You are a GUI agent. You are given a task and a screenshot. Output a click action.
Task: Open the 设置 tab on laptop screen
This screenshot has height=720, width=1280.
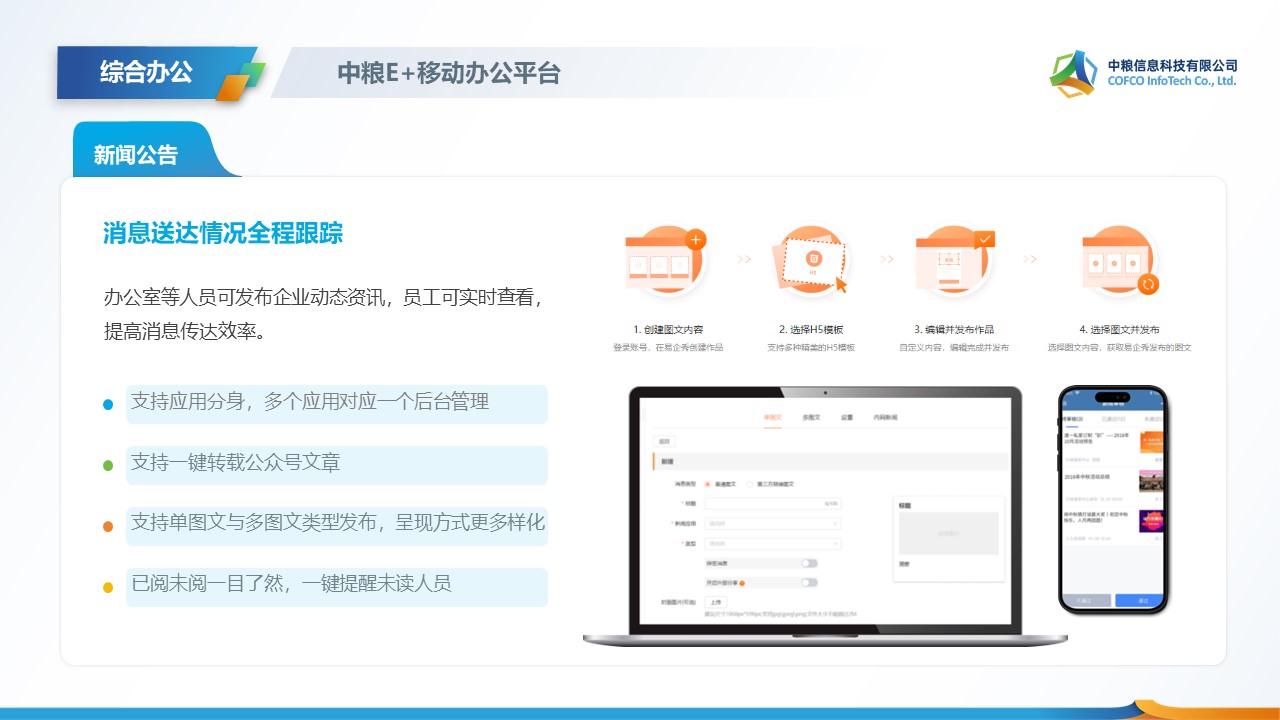point(846,417)
